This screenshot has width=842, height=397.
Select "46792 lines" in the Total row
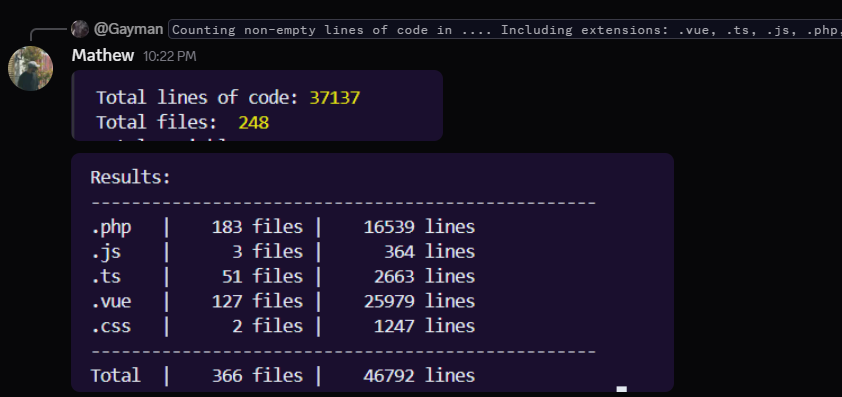tap(419, 376)
